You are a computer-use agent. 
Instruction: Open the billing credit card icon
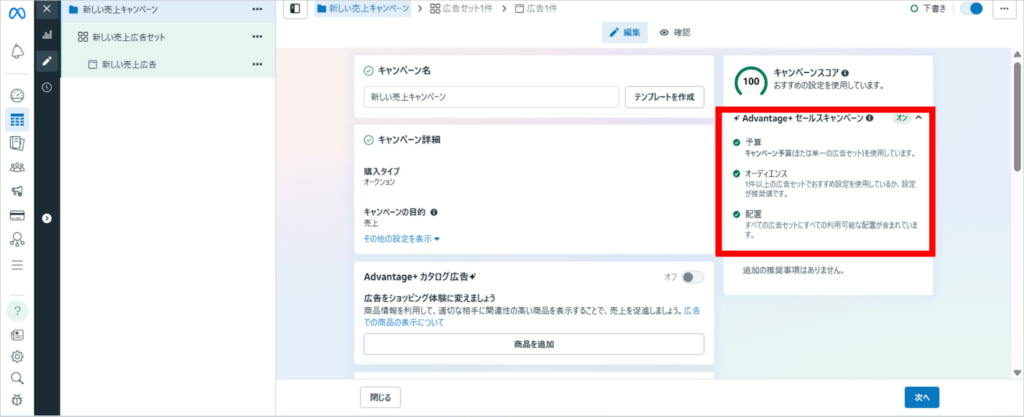coord(18,215)
